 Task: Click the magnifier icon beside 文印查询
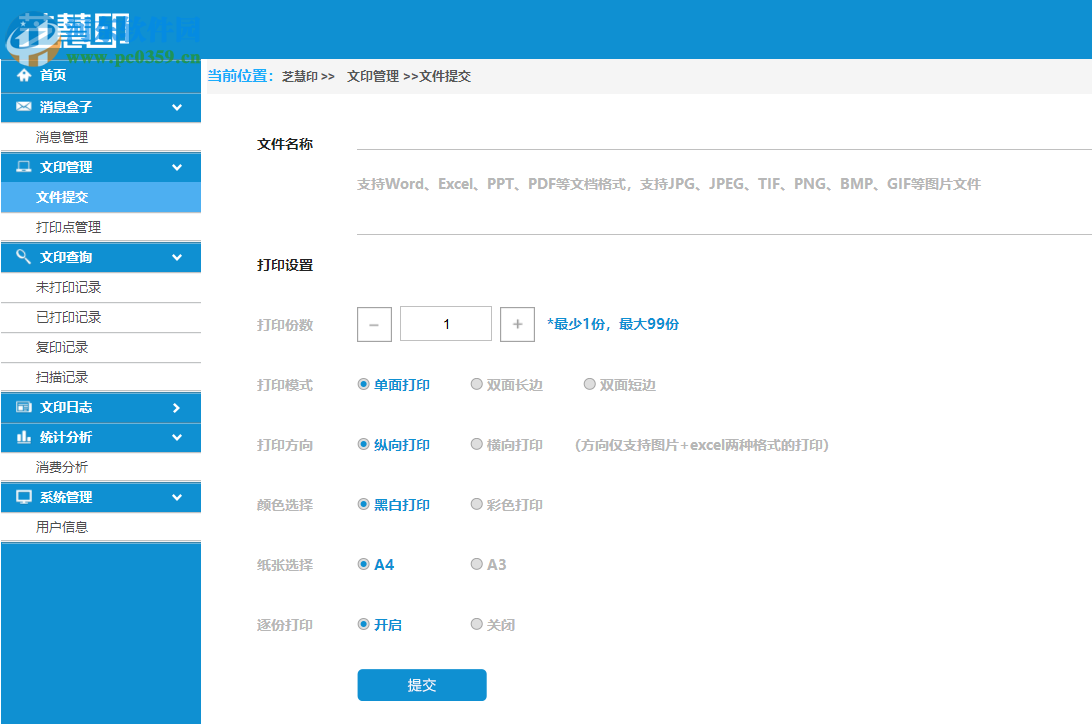pos(22,257)
